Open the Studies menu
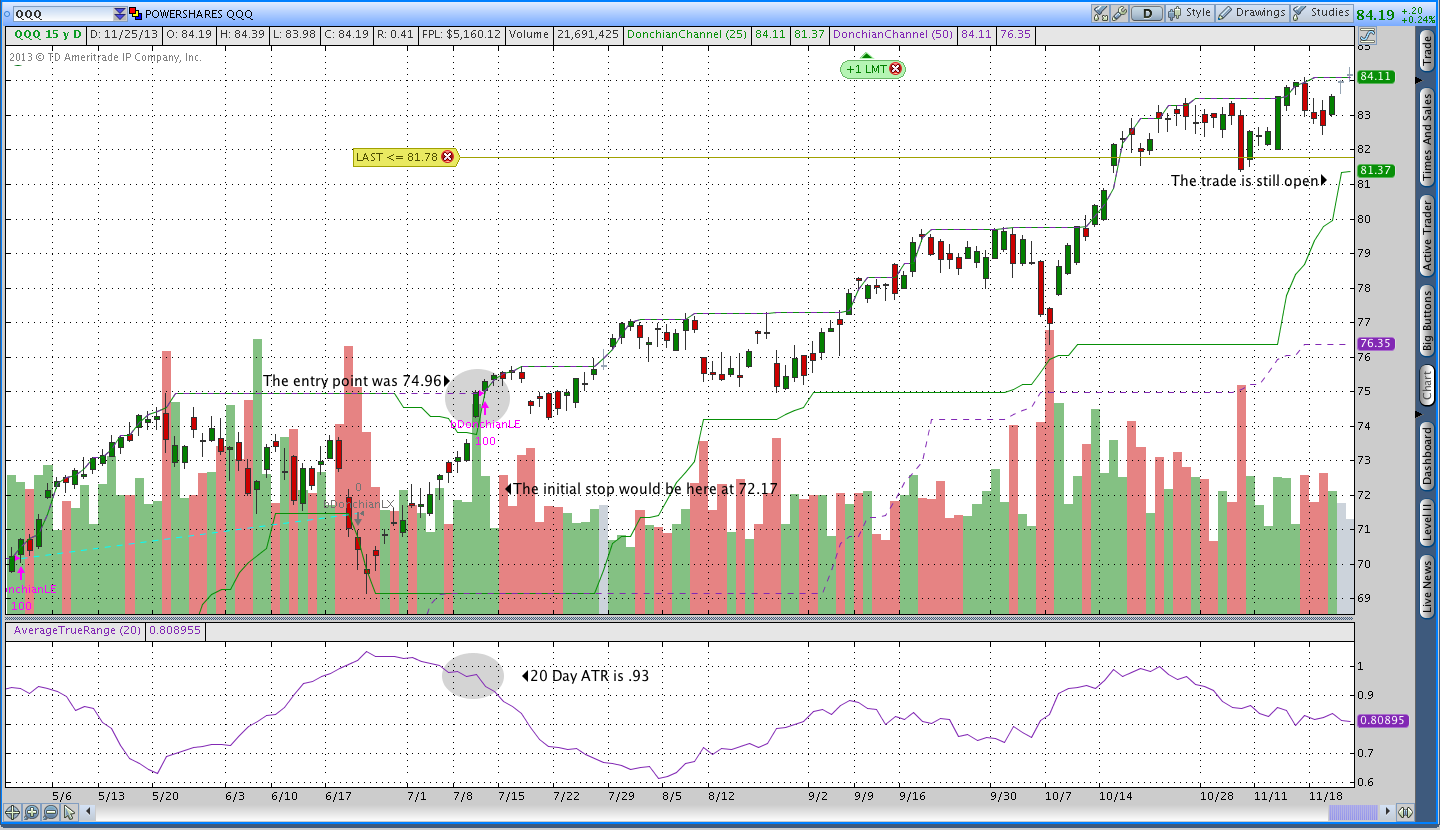This screenshot has height=830, width=1440. (1322, 13)
